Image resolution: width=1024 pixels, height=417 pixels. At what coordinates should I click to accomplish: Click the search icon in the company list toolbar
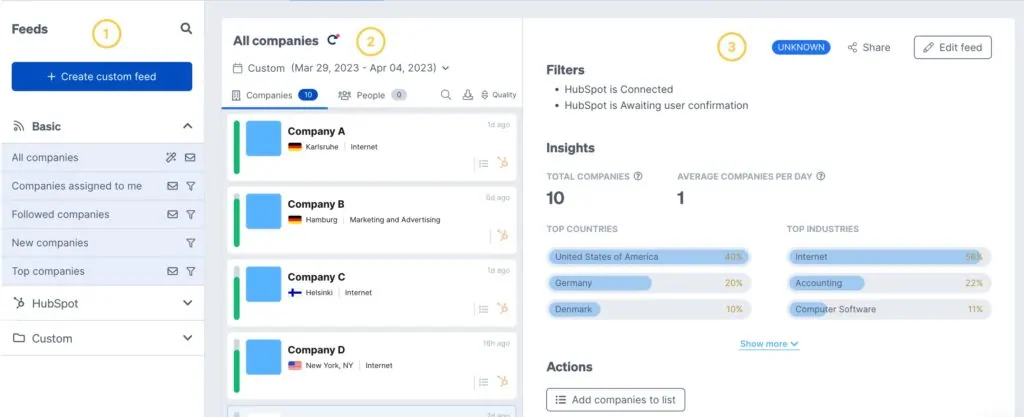pyautogui.click(x=446, y=95)
